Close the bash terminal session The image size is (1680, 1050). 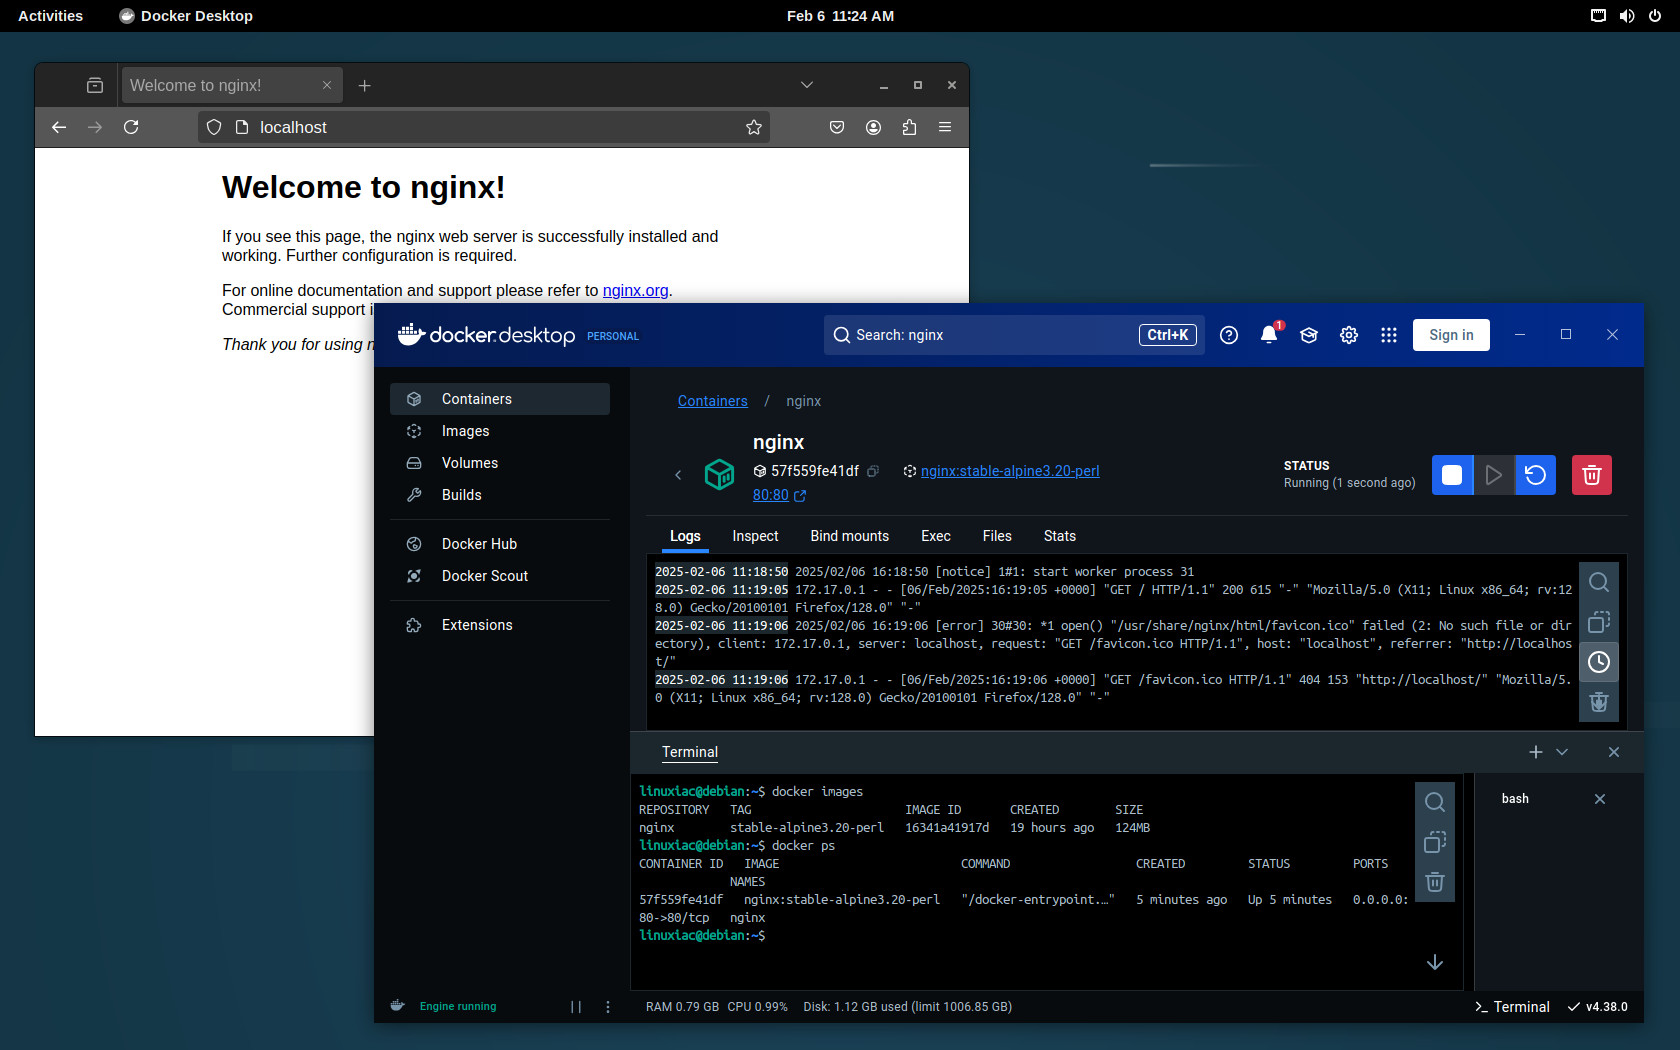tap(1600, 799)
